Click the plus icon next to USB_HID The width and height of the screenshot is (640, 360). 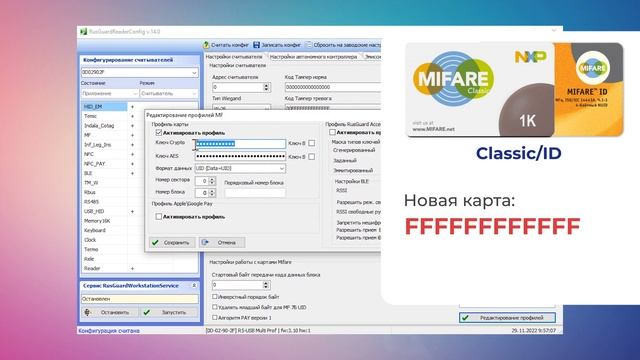132,211
